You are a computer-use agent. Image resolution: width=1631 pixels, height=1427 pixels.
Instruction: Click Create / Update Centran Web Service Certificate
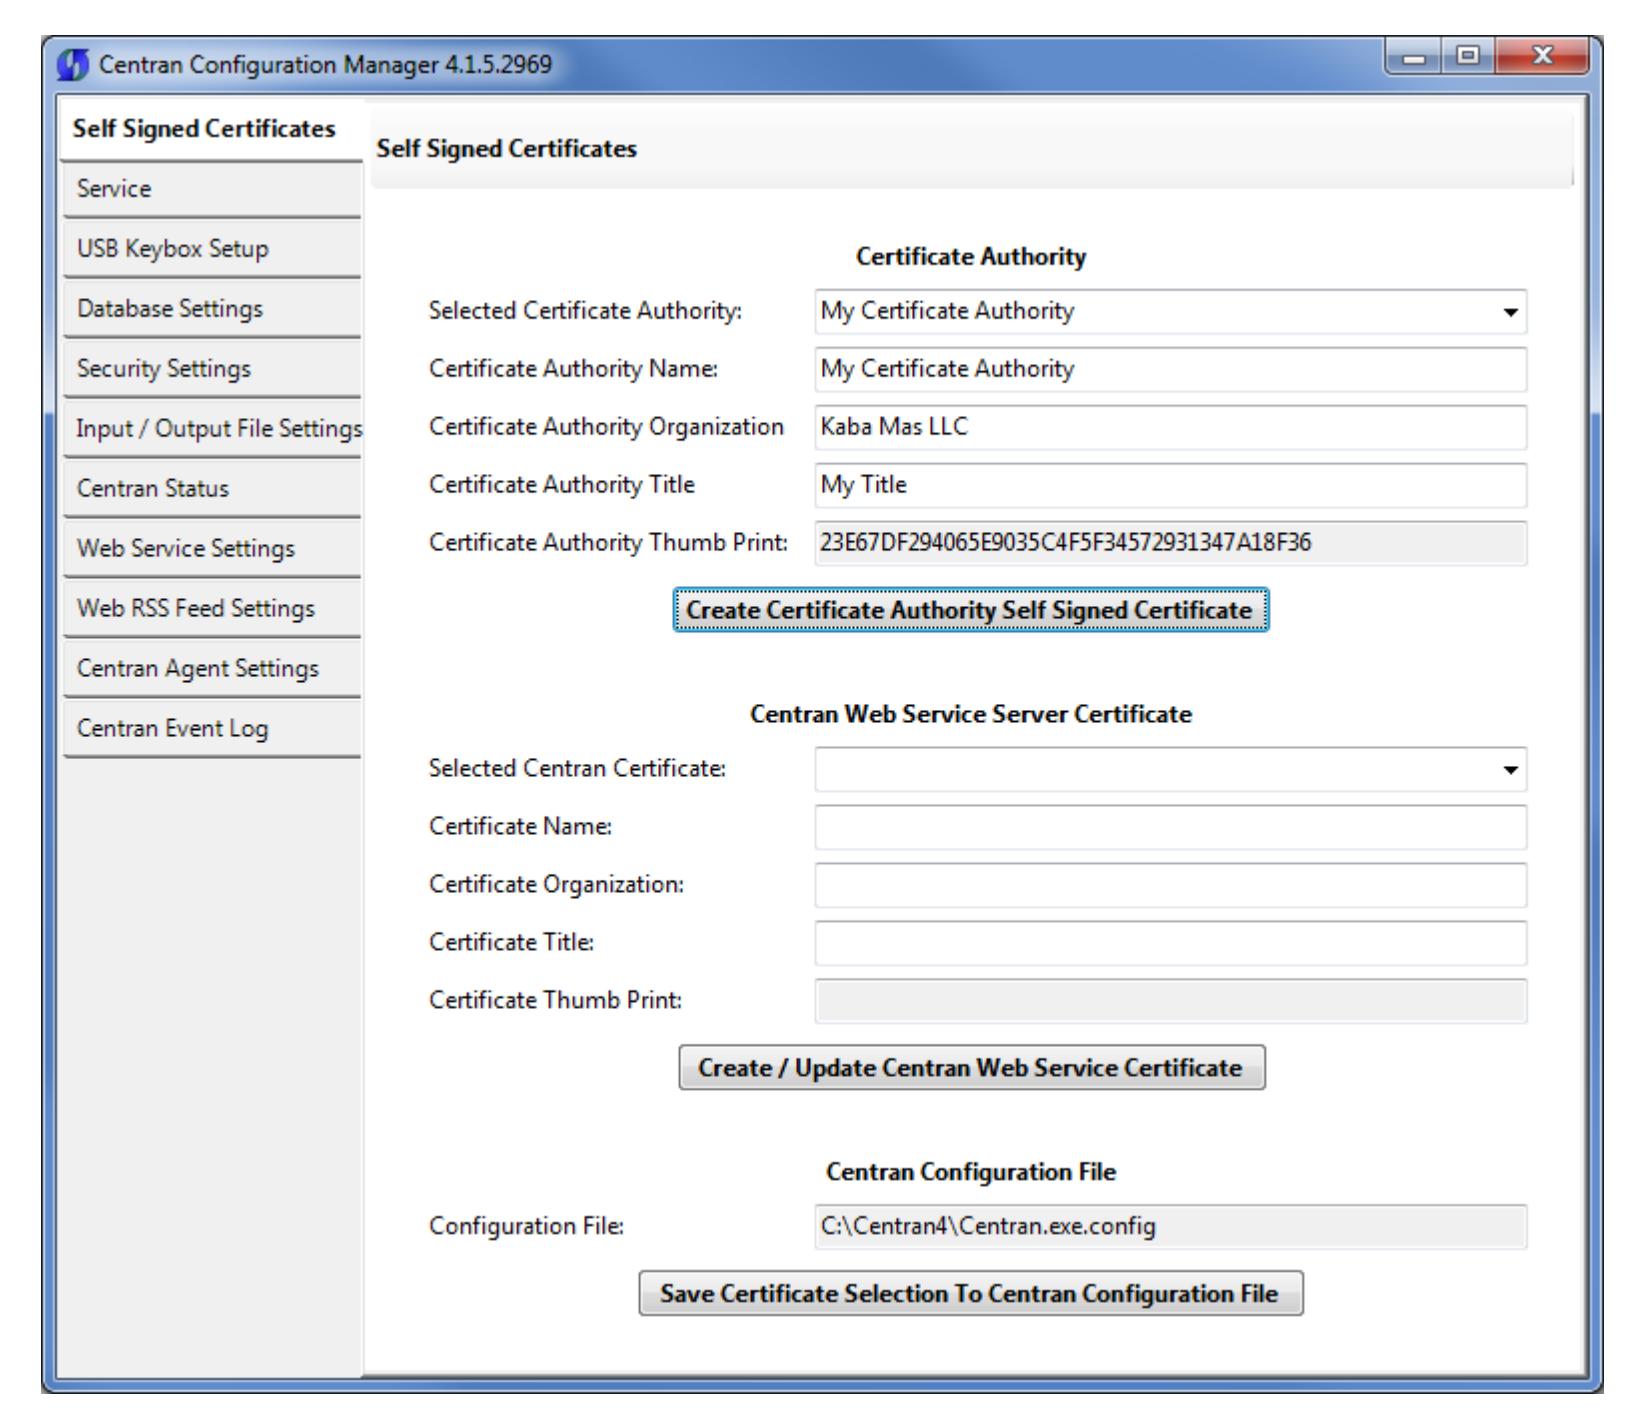971,1068
